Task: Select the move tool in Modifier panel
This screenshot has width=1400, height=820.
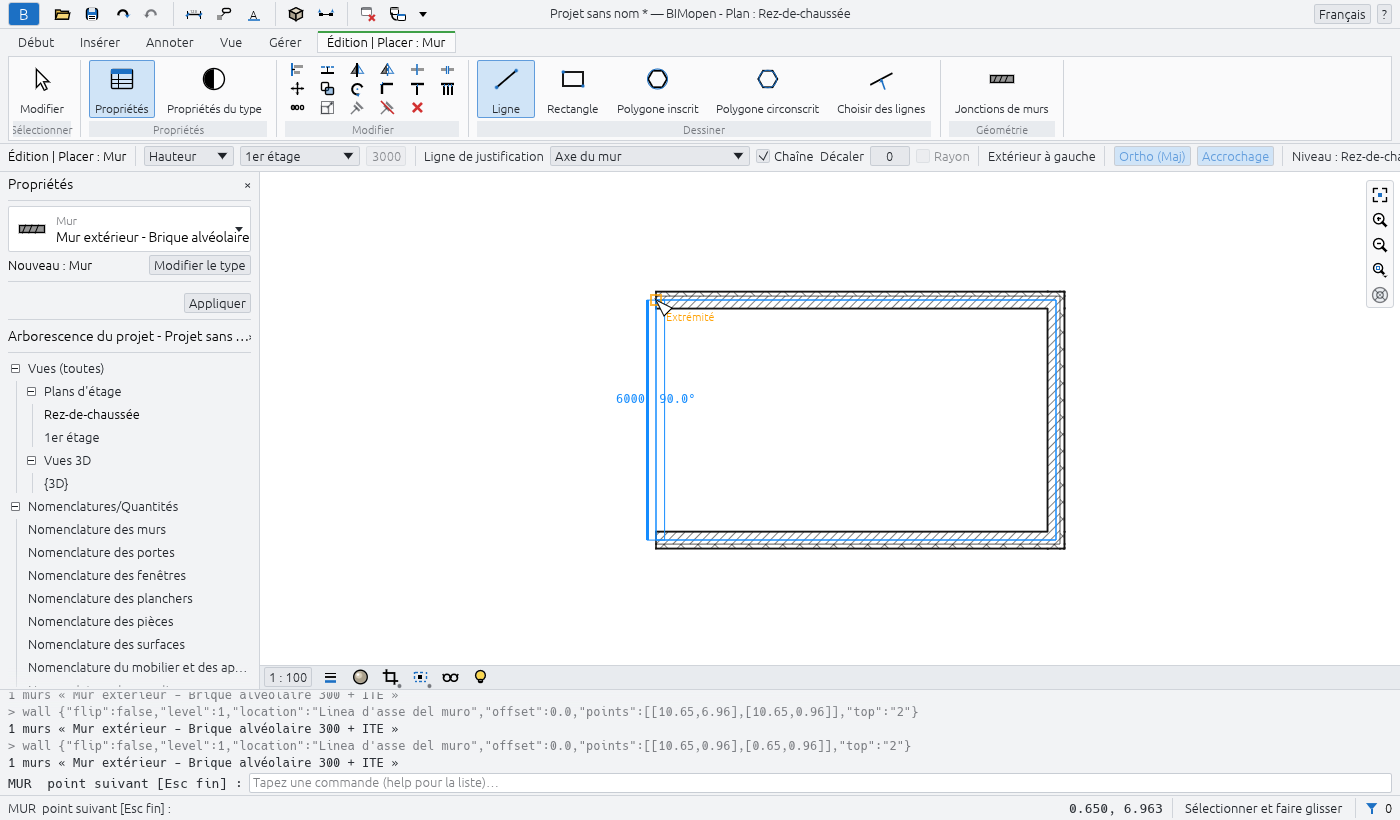Action: [297, 88]
